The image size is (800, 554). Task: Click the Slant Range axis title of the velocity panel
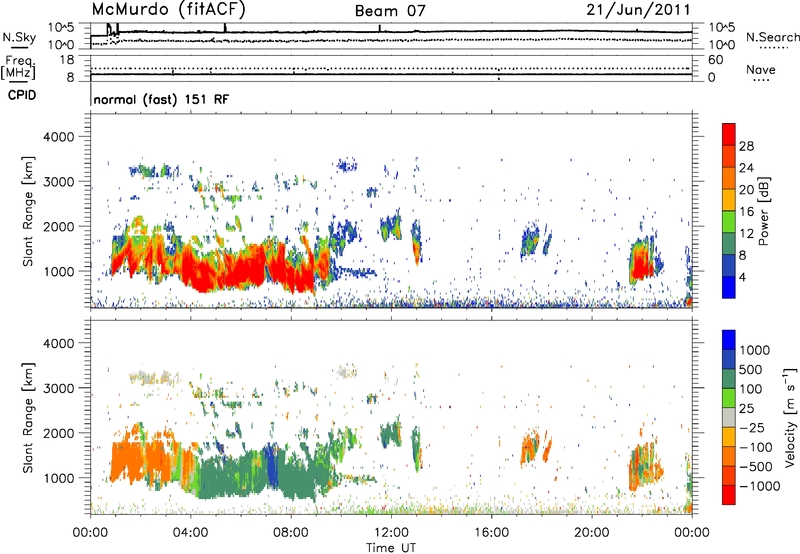pos(28,417)
